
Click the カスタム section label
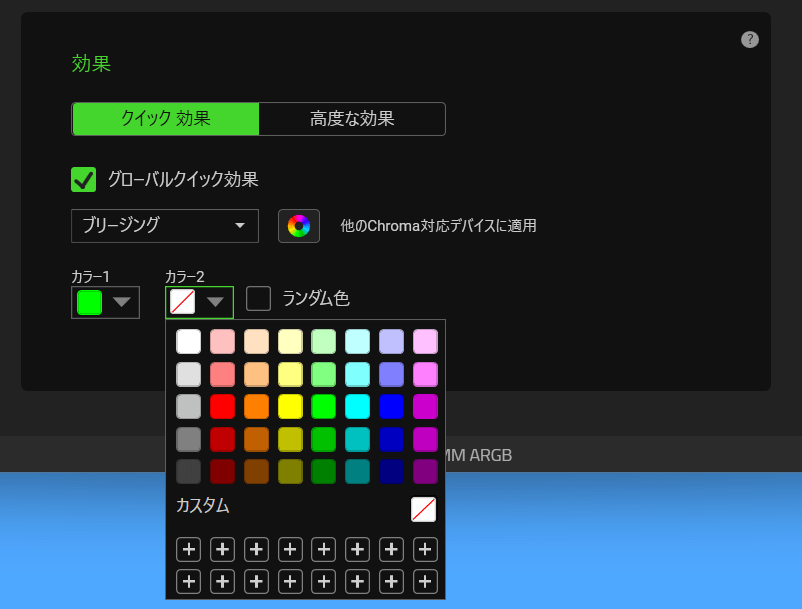[203, 506]
